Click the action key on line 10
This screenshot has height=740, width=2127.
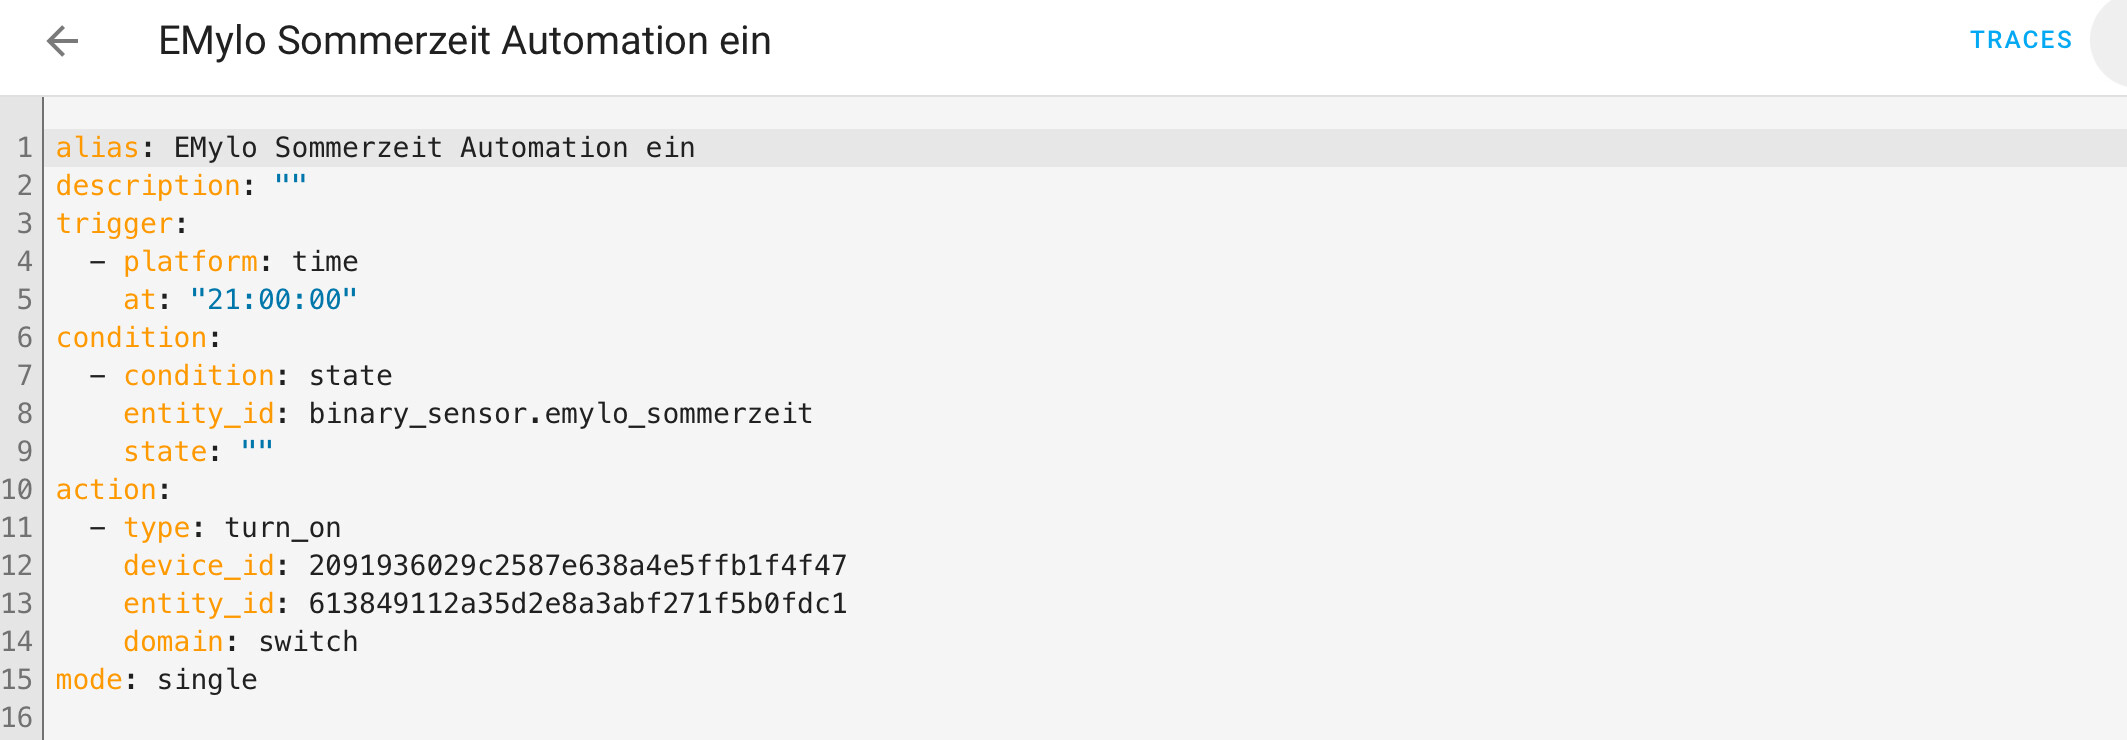click(x=106, y=490)
